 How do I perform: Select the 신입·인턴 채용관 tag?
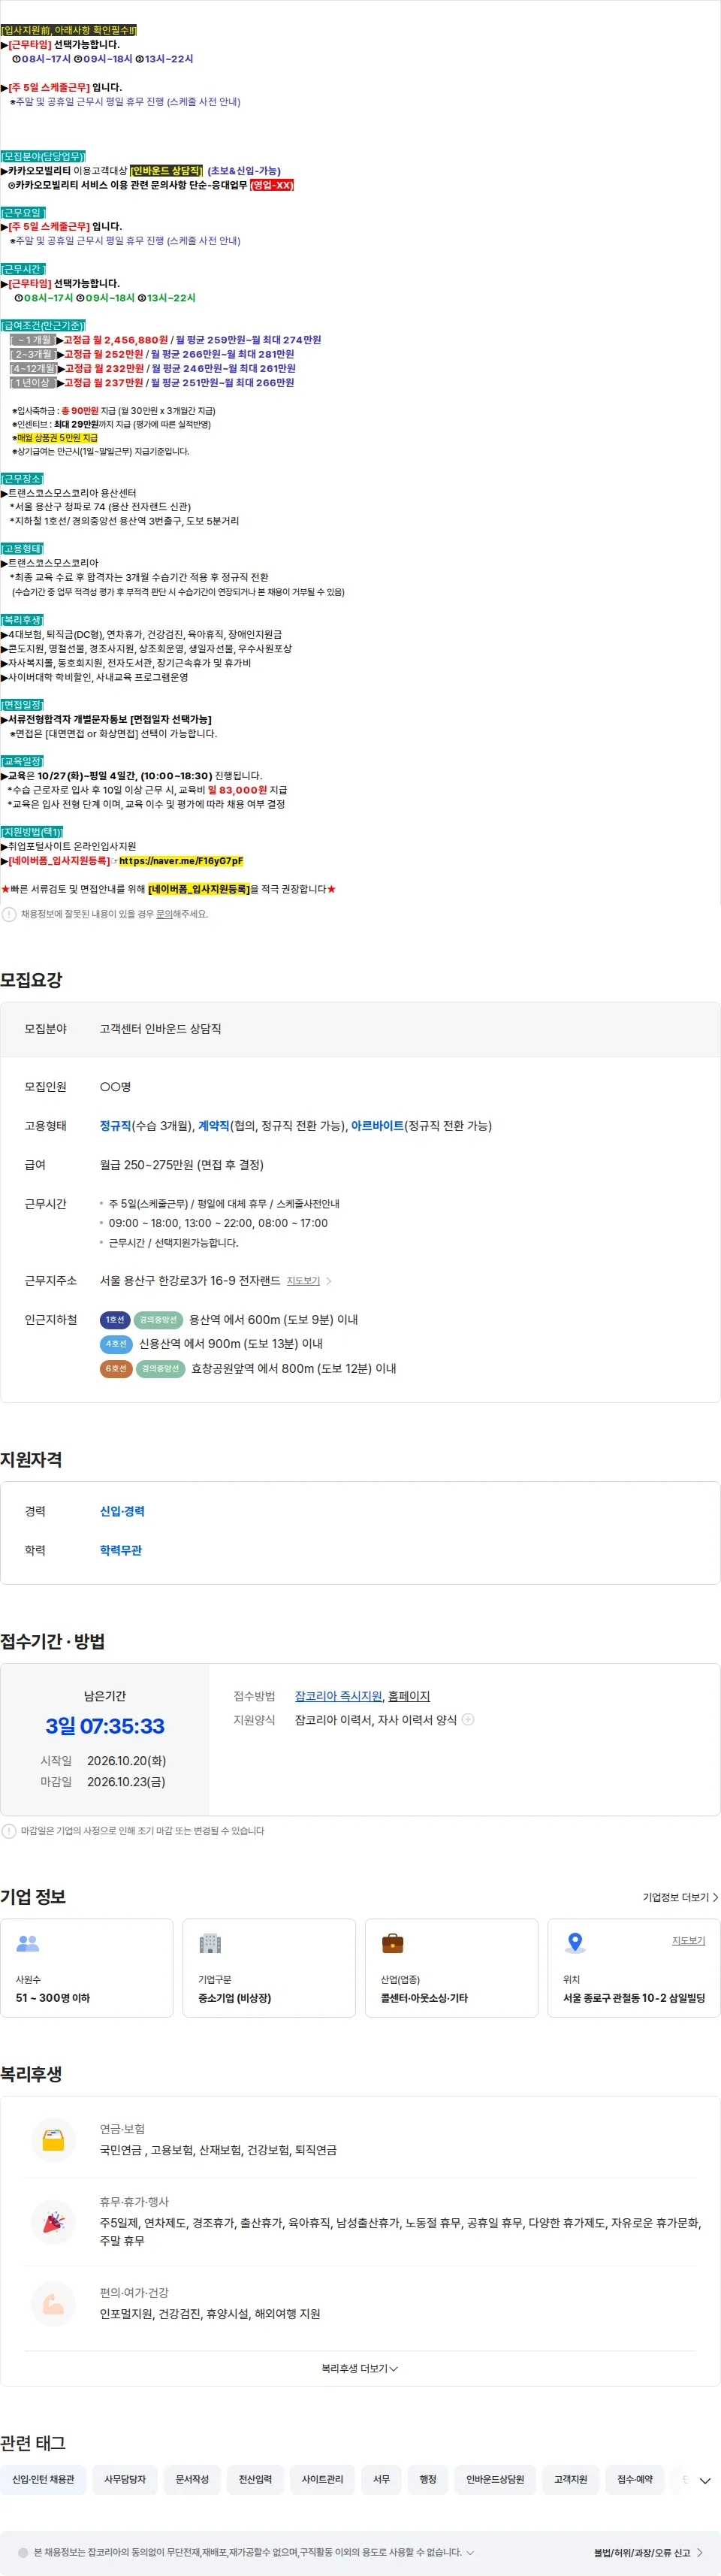coord(43,2479)
